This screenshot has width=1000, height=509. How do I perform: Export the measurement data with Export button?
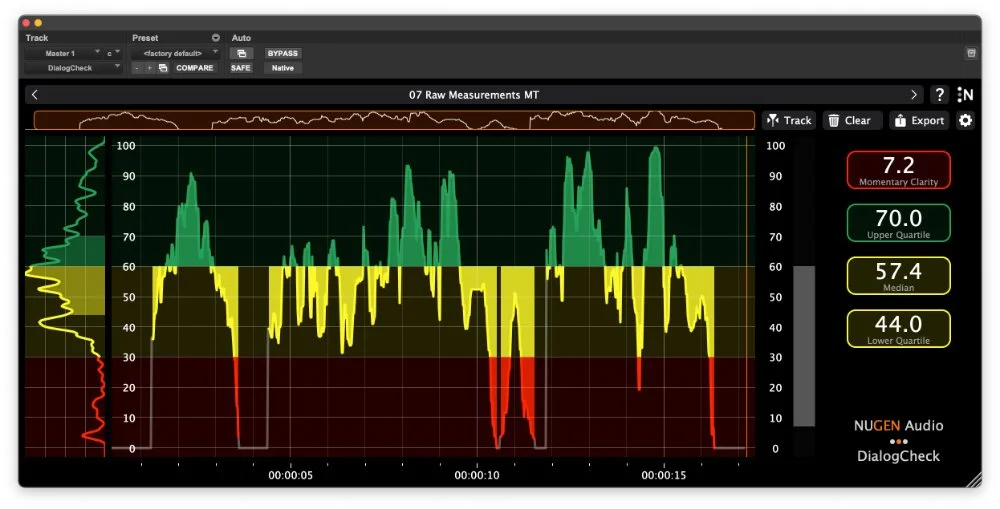pyautogui.click(x=919, y=120)
